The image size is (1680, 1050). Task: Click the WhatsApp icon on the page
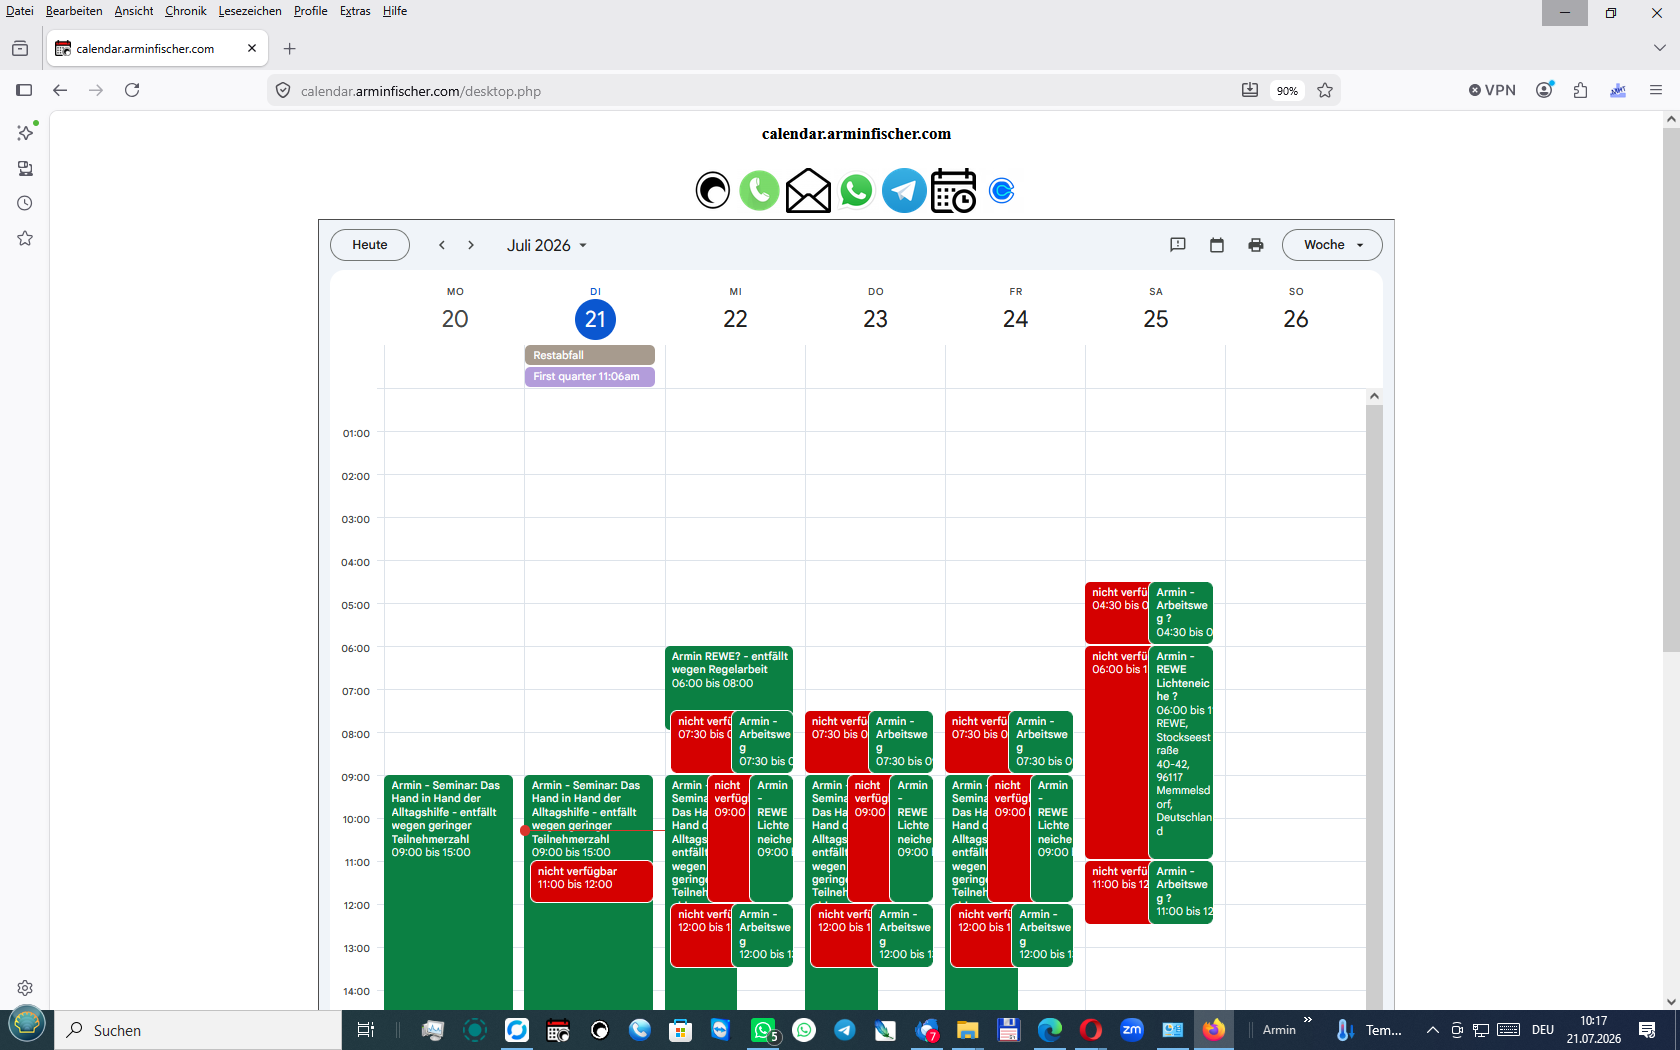856,190
